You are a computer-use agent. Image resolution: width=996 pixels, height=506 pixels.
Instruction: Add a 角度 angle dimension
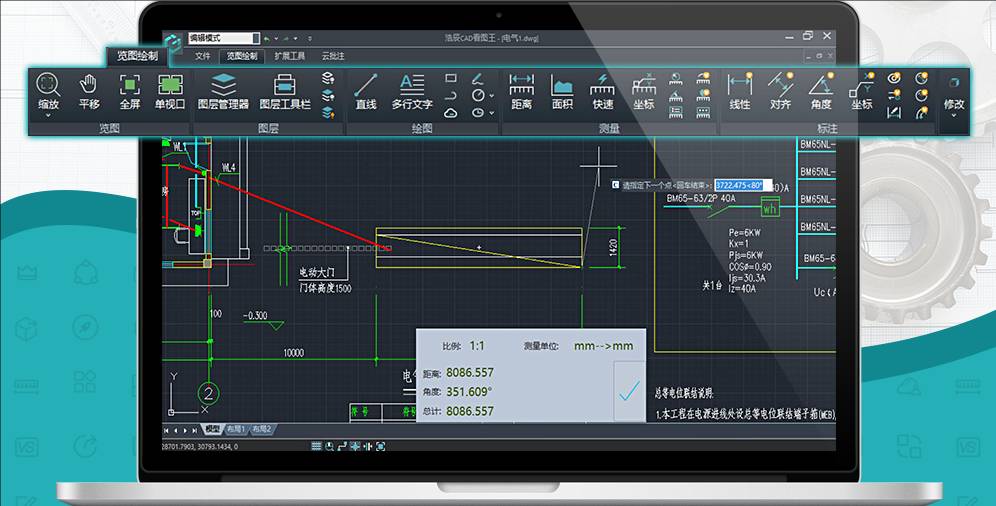pos(821,91)
